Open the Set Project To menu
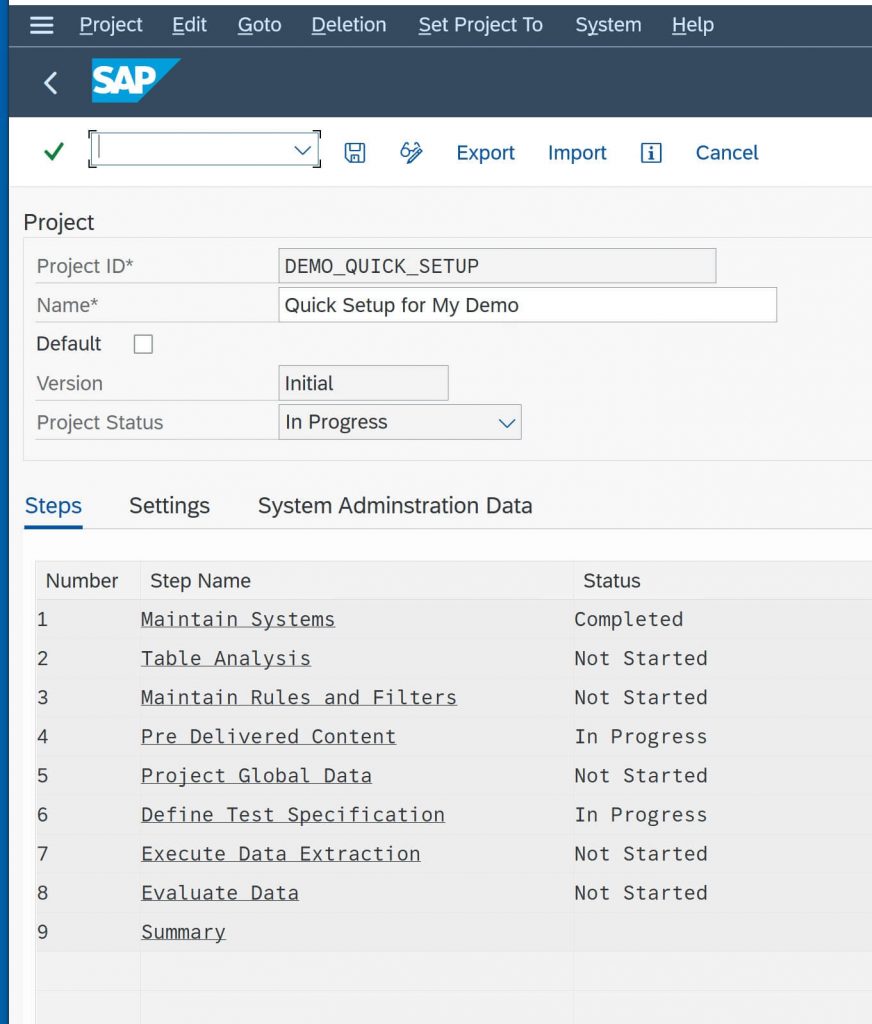This screenshot has width=872, height=1024. 480,25
